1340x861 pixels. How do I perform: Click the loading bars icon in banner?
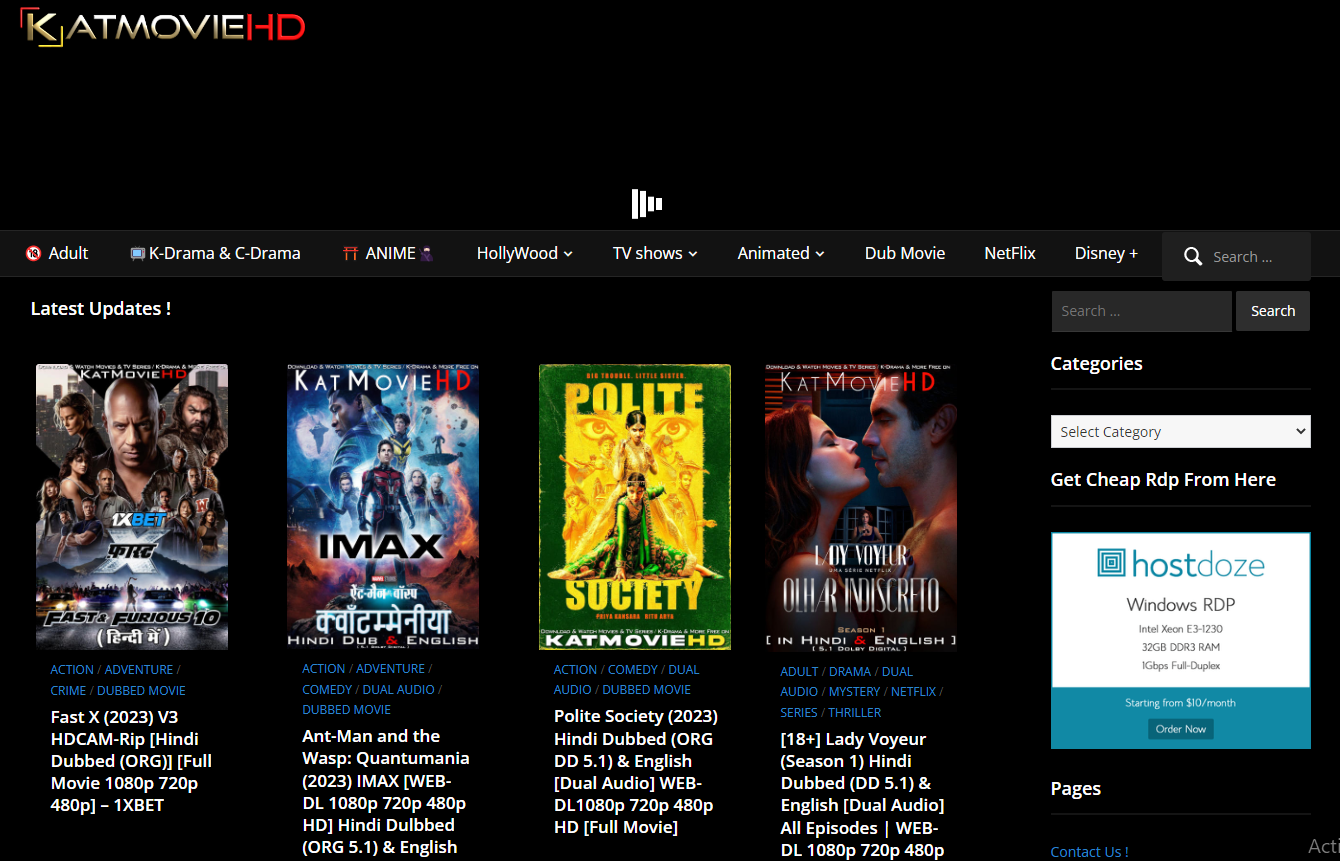[647, 204]
